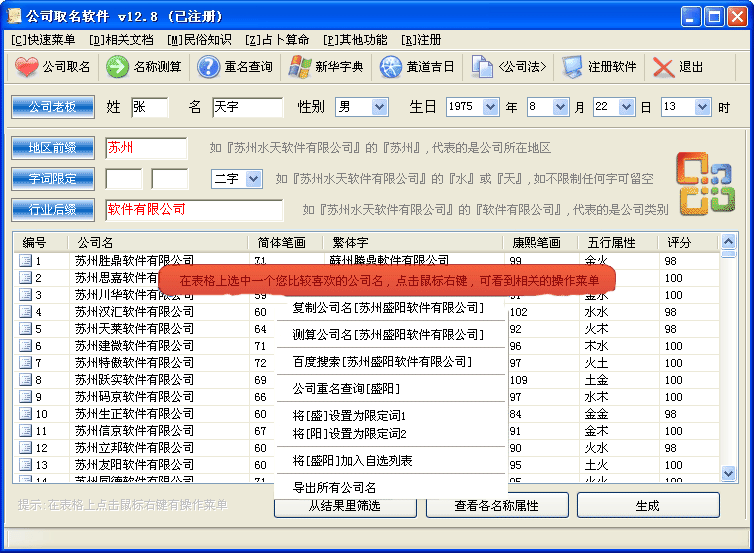Open the [P]其他功能 menu
Image resolution: width=754 pixels, height=553 pixels.
(x=355, y=40)
